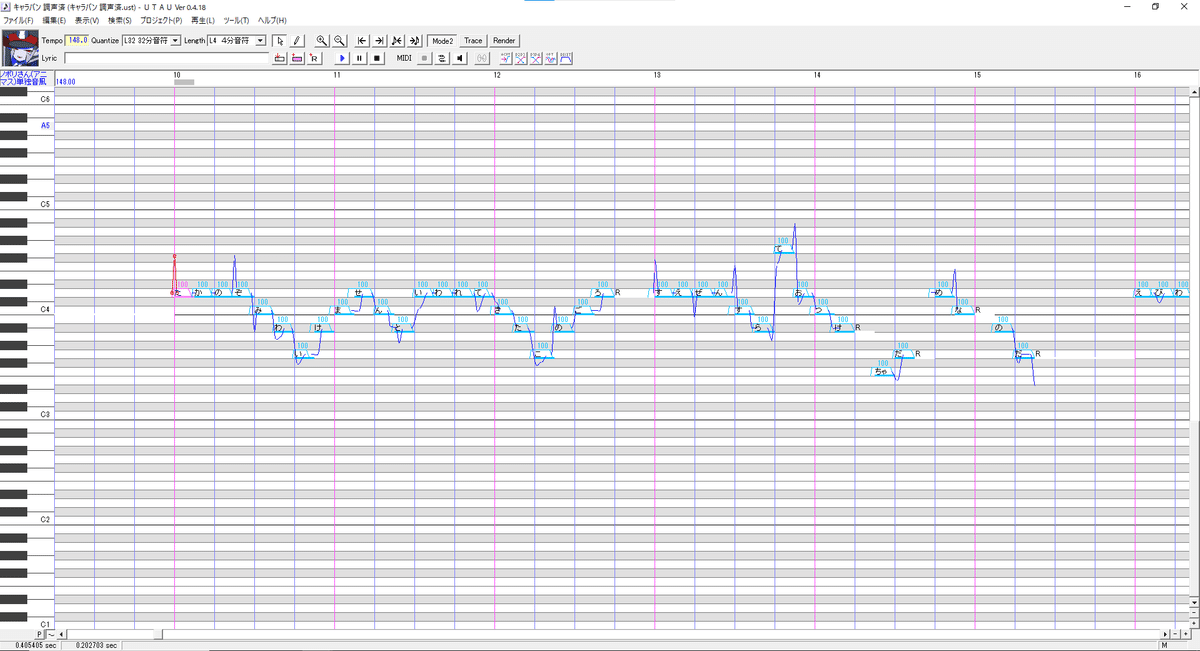Click horizontal zoom minus button
Viewport: 1200px width, 651px height.
pyautogui.click(x=1176, y=634)
